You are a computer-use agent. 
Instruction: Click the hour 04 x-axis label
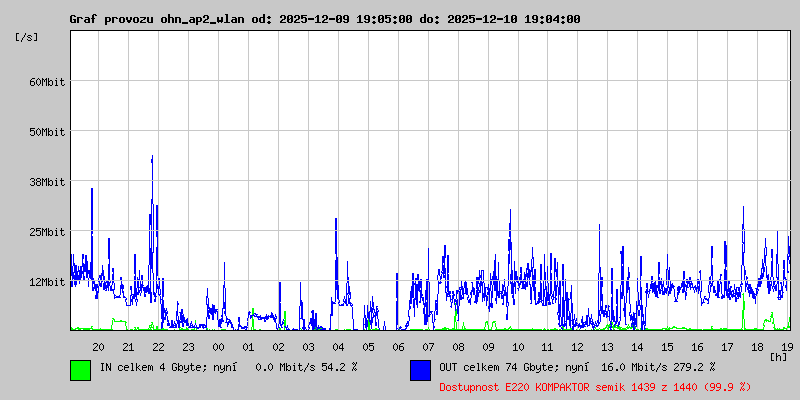(x=338, y=347)
